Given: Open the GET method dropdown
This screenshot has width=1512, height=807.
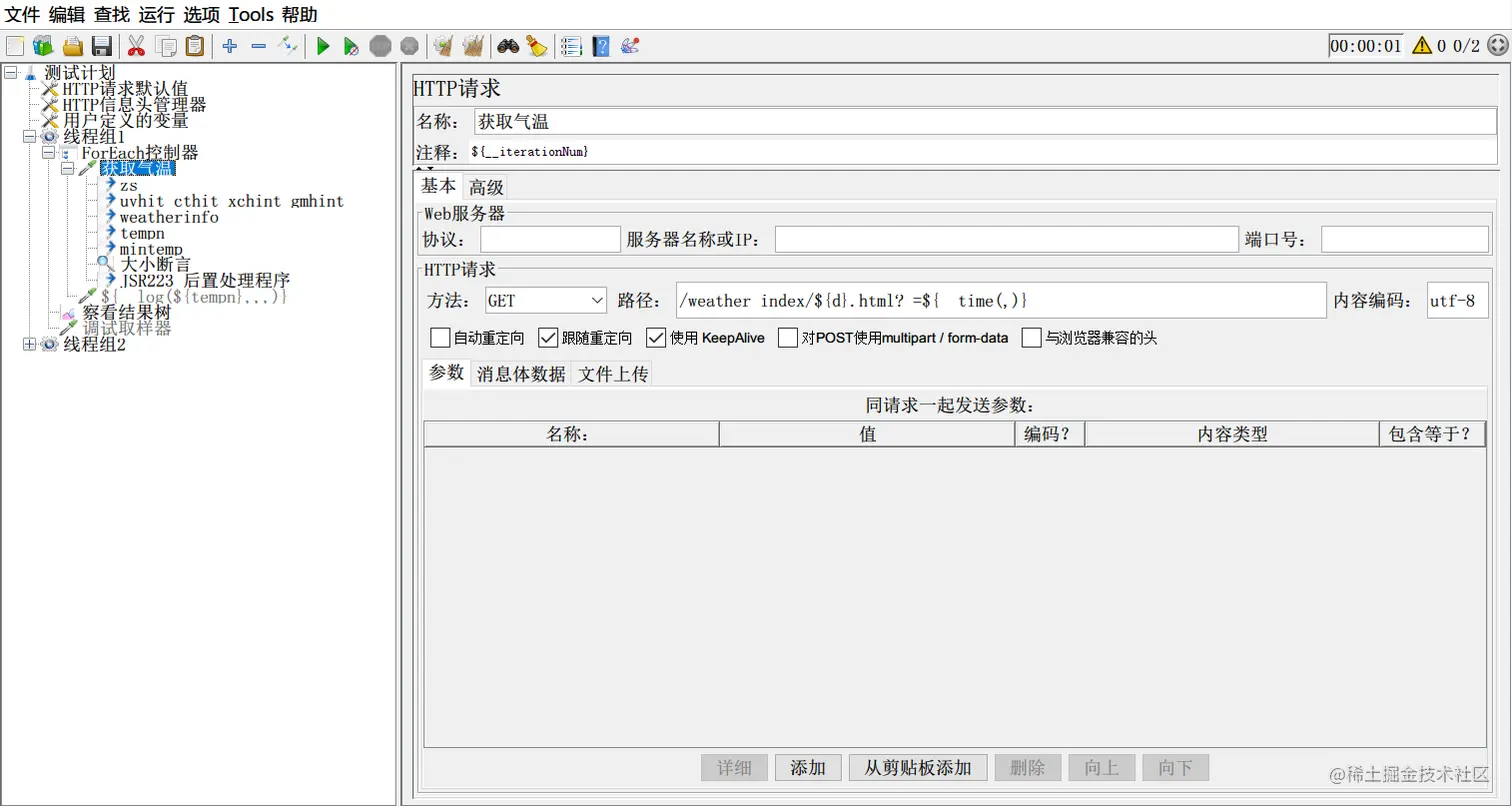Looking at the screenshot, I should coord(544,300).
